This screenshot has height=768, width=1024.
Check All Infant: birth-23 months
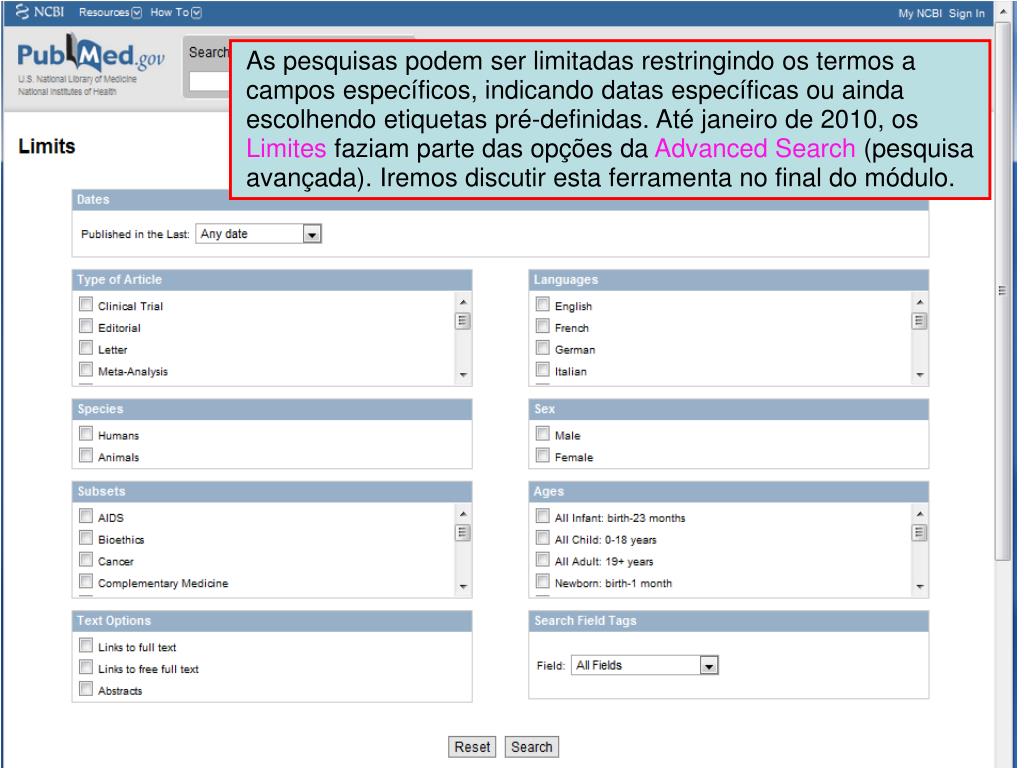[x=542, y=516]
